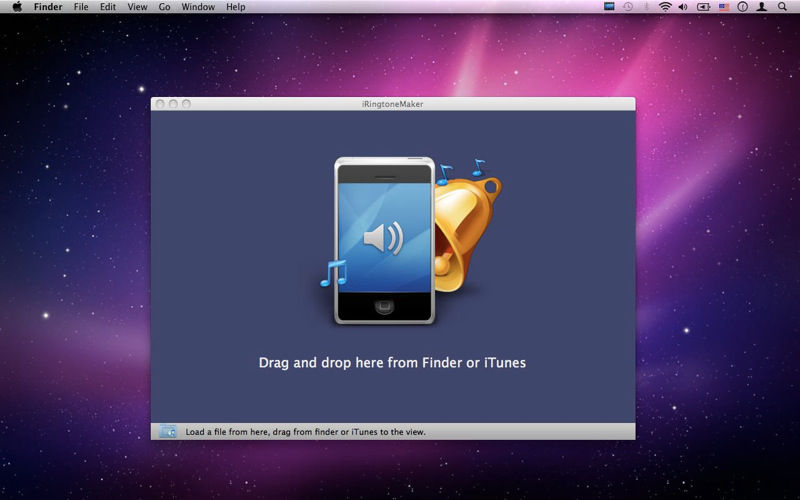Open the Window menu

[198, 7]
